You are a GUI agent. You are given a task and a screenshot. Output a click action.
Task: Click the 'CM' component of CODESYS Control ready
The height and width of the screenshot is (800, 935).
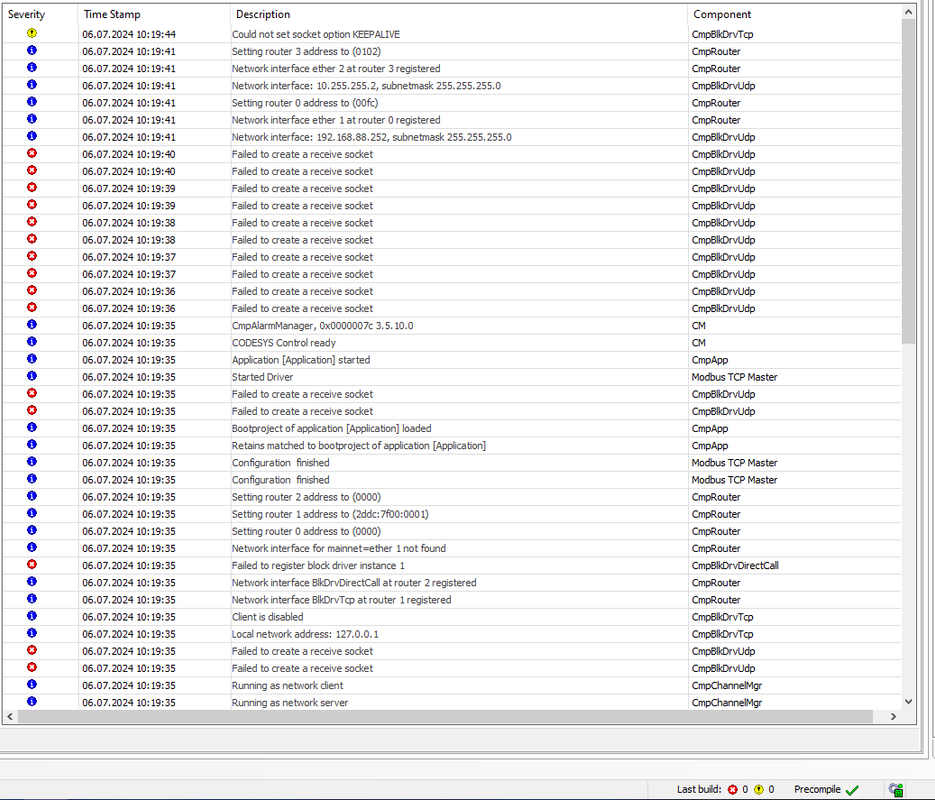(698, 343)
